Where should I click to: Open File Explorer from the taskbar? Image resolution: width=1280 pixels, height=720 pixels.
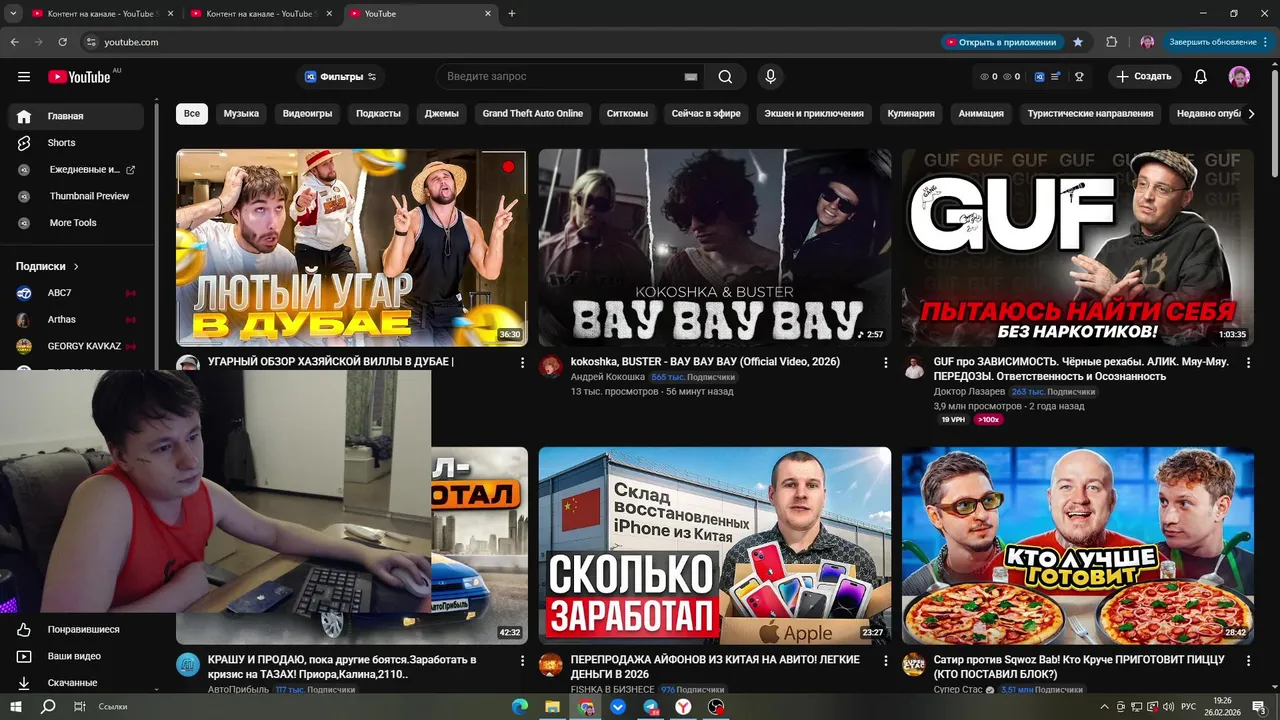(552, 706)
